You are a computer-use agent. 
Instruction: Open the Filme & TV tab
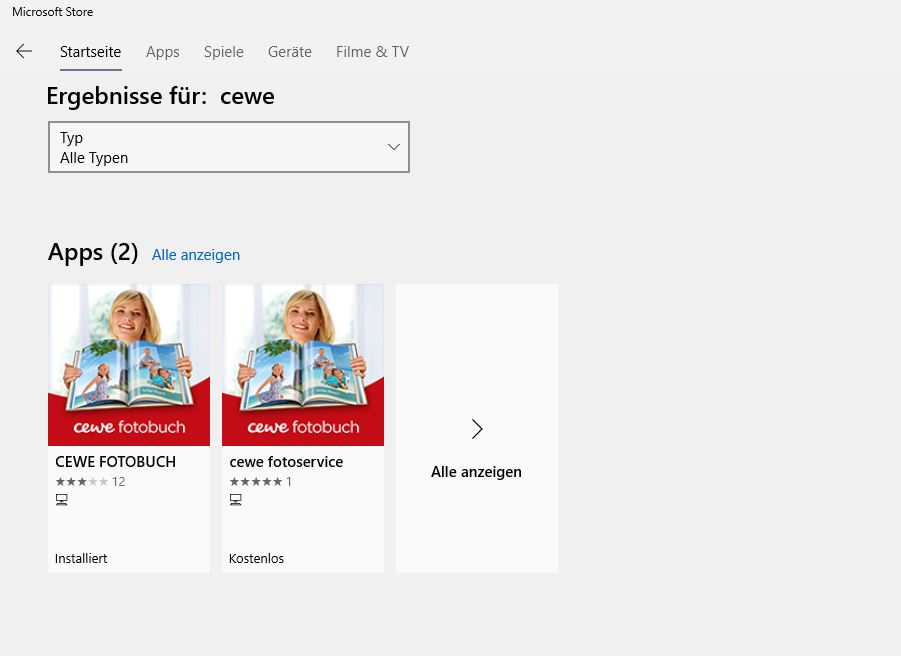point(372,52)
